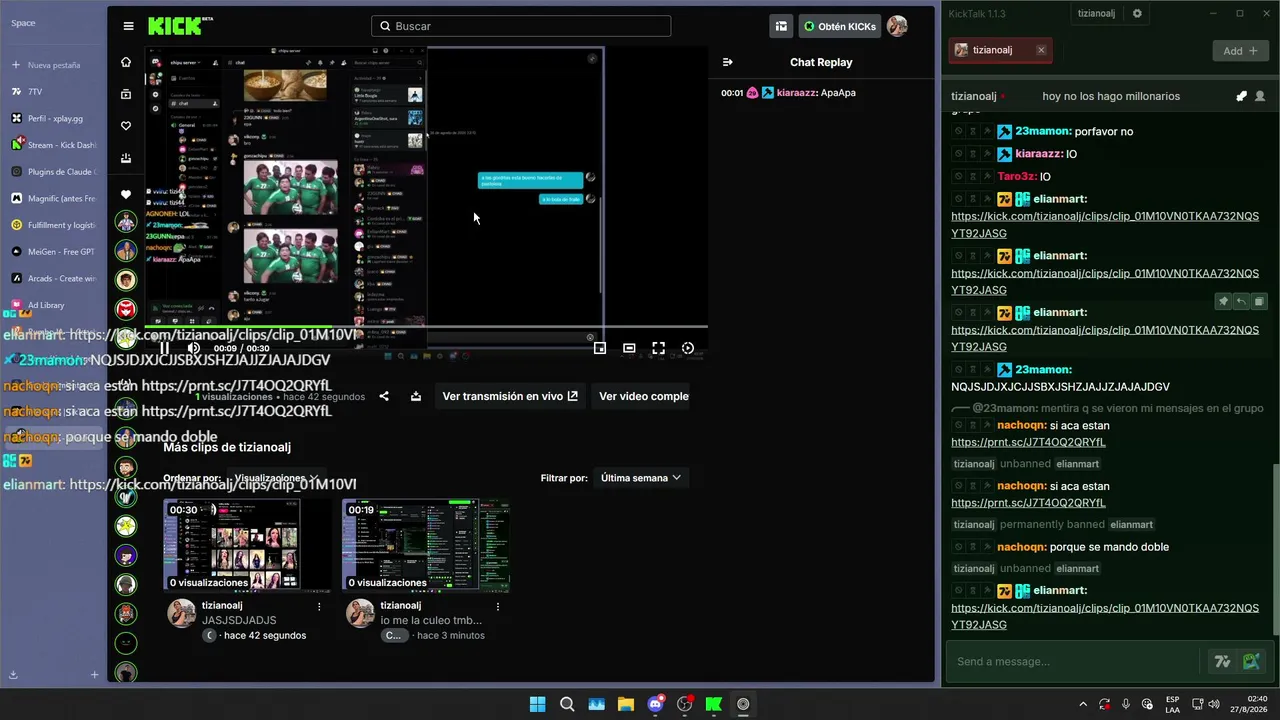Open taskbar clock and date
The image size is (1280, 720).
(x=1249, y=704)
